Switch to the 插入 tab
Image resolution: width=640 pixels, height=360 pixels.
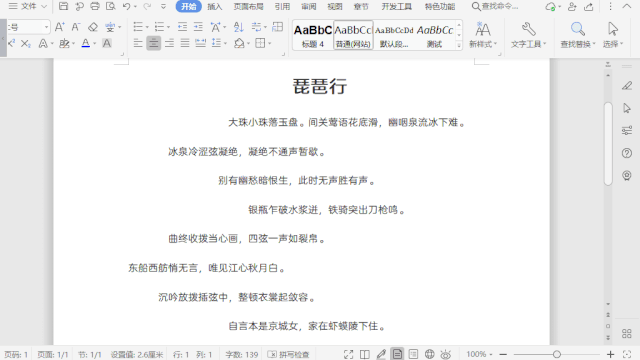(215, 7)
